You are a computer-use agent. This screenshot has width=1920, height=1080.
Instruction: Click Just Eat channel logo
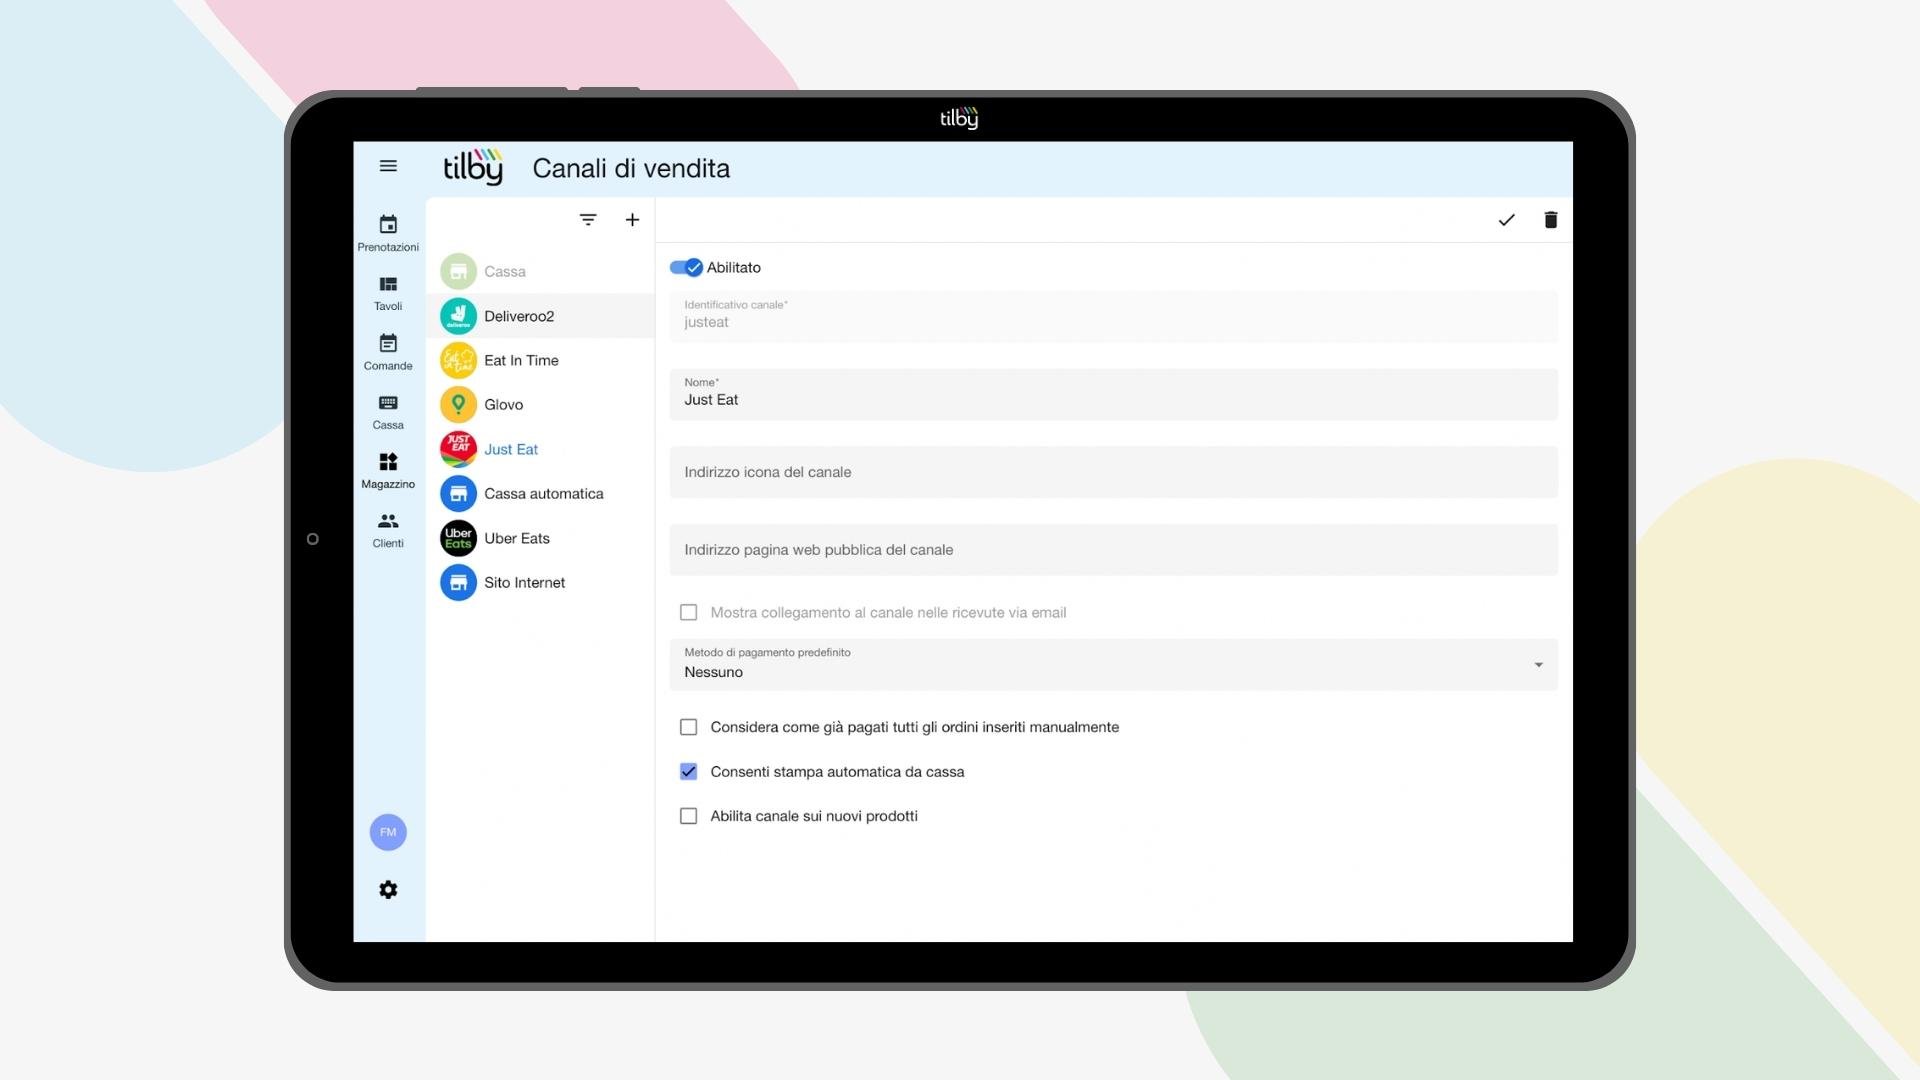click(x=458, y=449)
